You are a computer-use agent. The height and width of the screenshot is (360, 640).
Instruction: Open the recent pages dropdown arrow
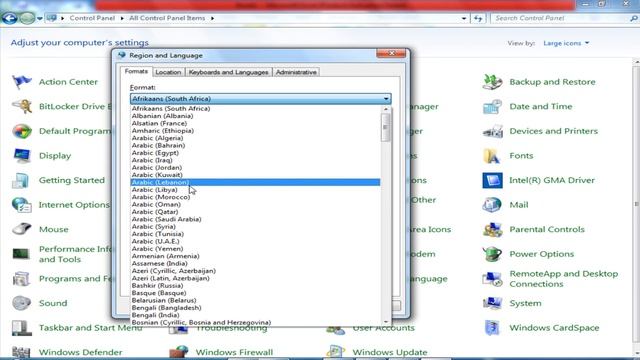(x=40, y=18)
